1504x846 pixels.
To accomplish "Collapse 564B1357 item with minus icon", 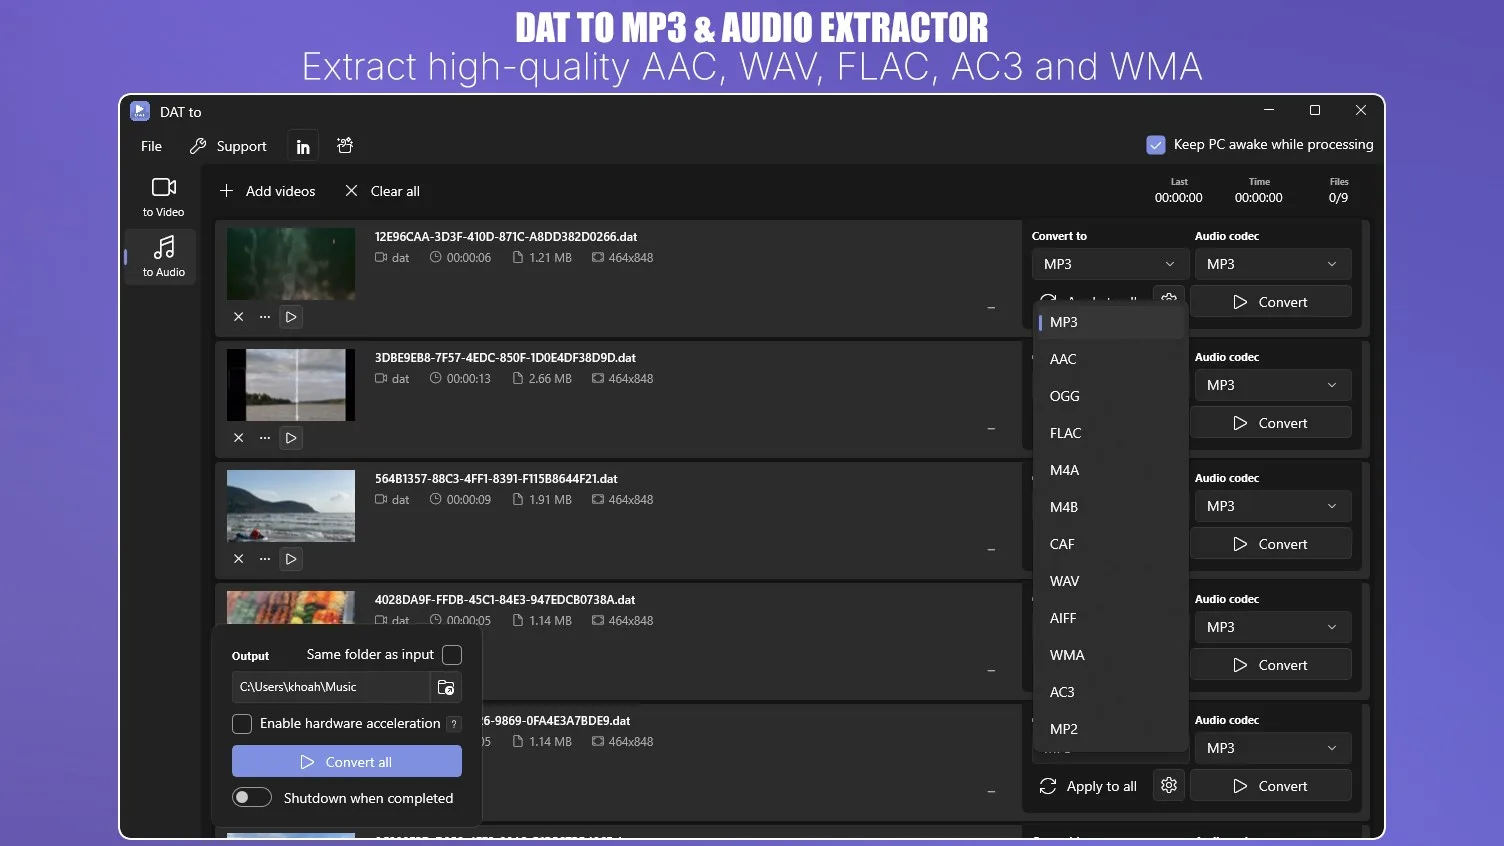I will [x=991, y=550].
